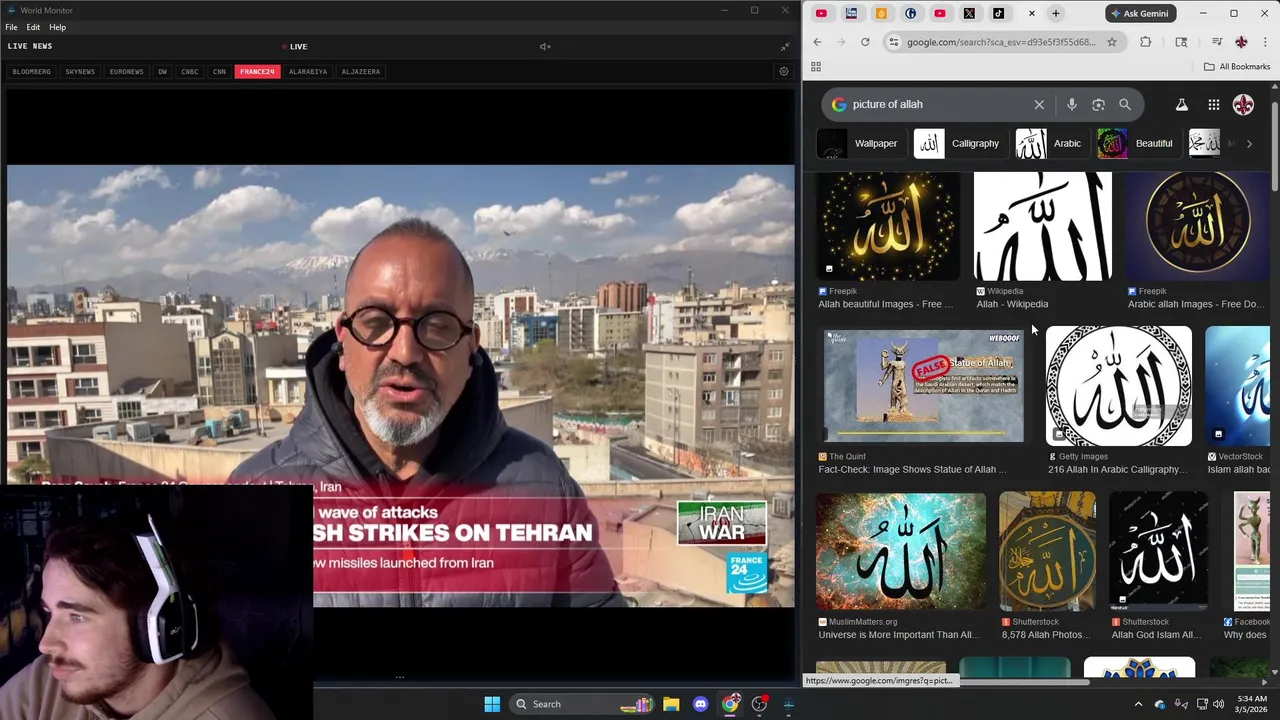This screenshot has height=720, width=1280.
Task: Open the Getty Images calligraphy thumbnail
Action: click(1119, 385)
